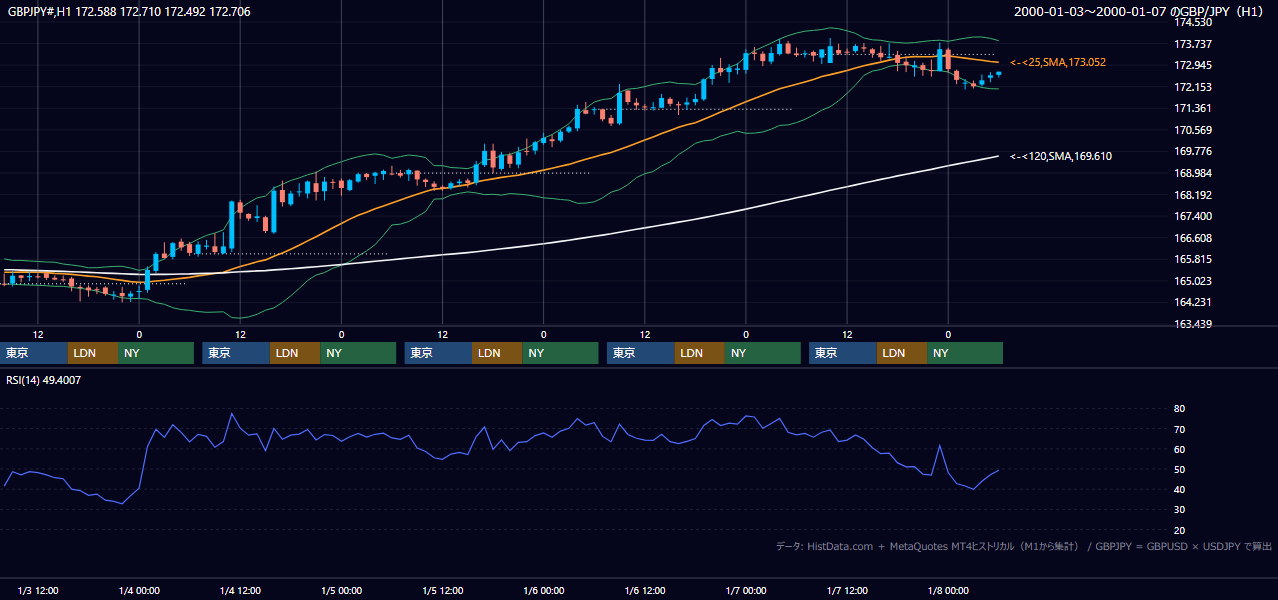The width and height of the screenshot is (1278, 600).
Task: Click price axis label 165.023
Action: point(1192,281)
